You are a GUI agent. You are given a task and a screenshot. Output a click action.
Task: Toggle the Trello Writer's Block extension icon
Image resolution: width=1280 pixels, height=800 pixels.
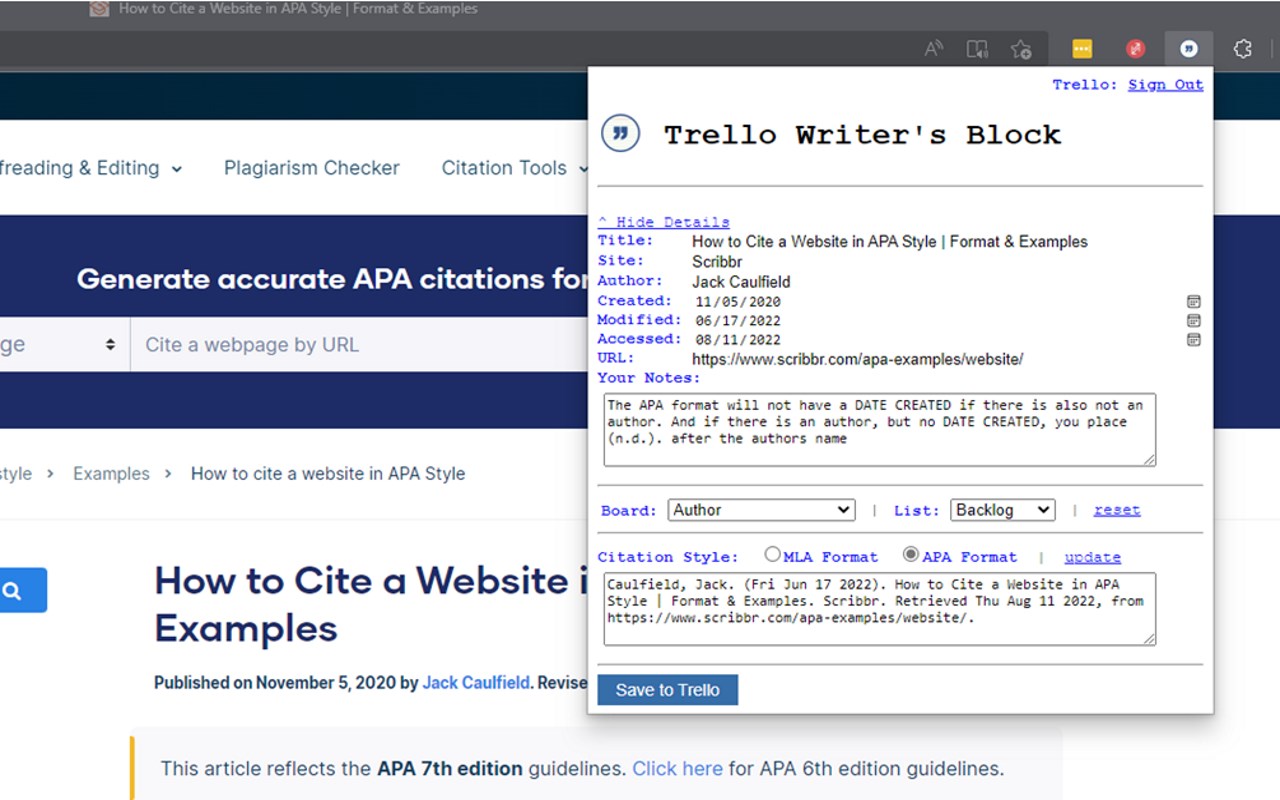coord(1189,49)
